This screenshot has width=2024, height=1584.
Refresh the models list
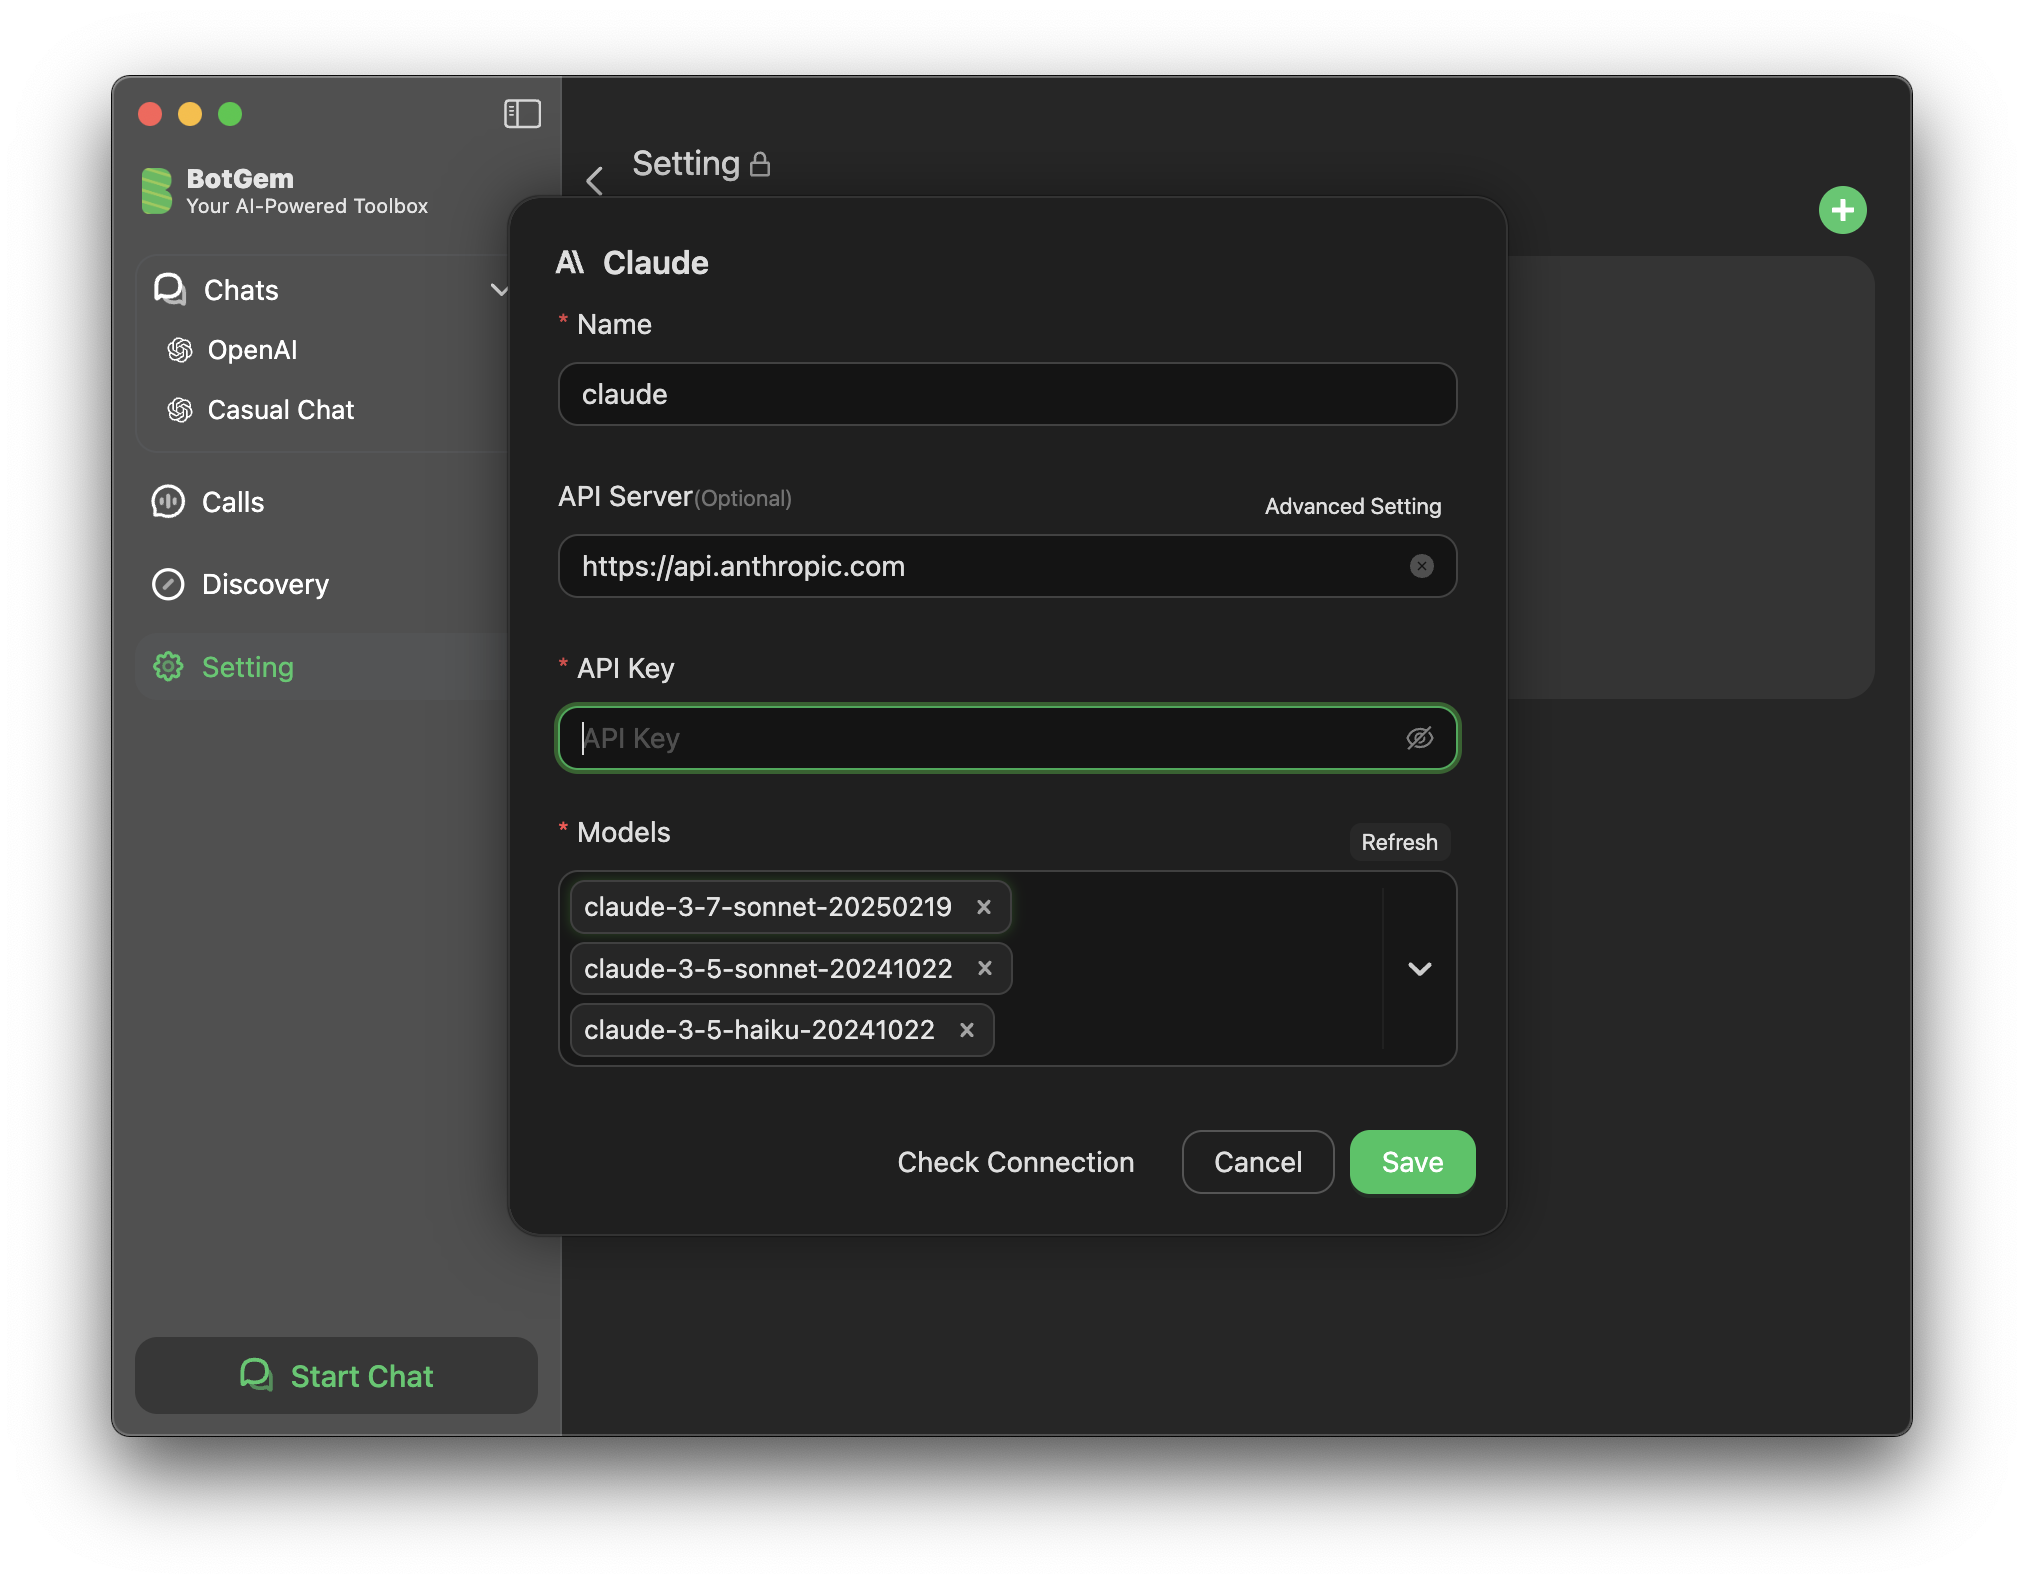[1399, 842]
